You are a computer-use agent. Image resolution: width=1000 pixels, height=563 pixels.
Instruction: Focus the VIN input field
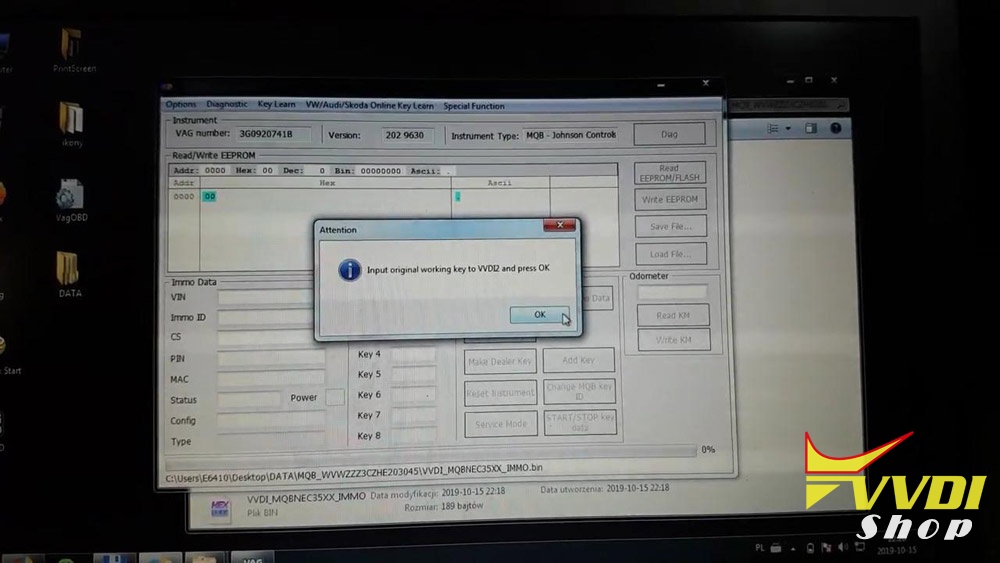[x=265, y=297]
